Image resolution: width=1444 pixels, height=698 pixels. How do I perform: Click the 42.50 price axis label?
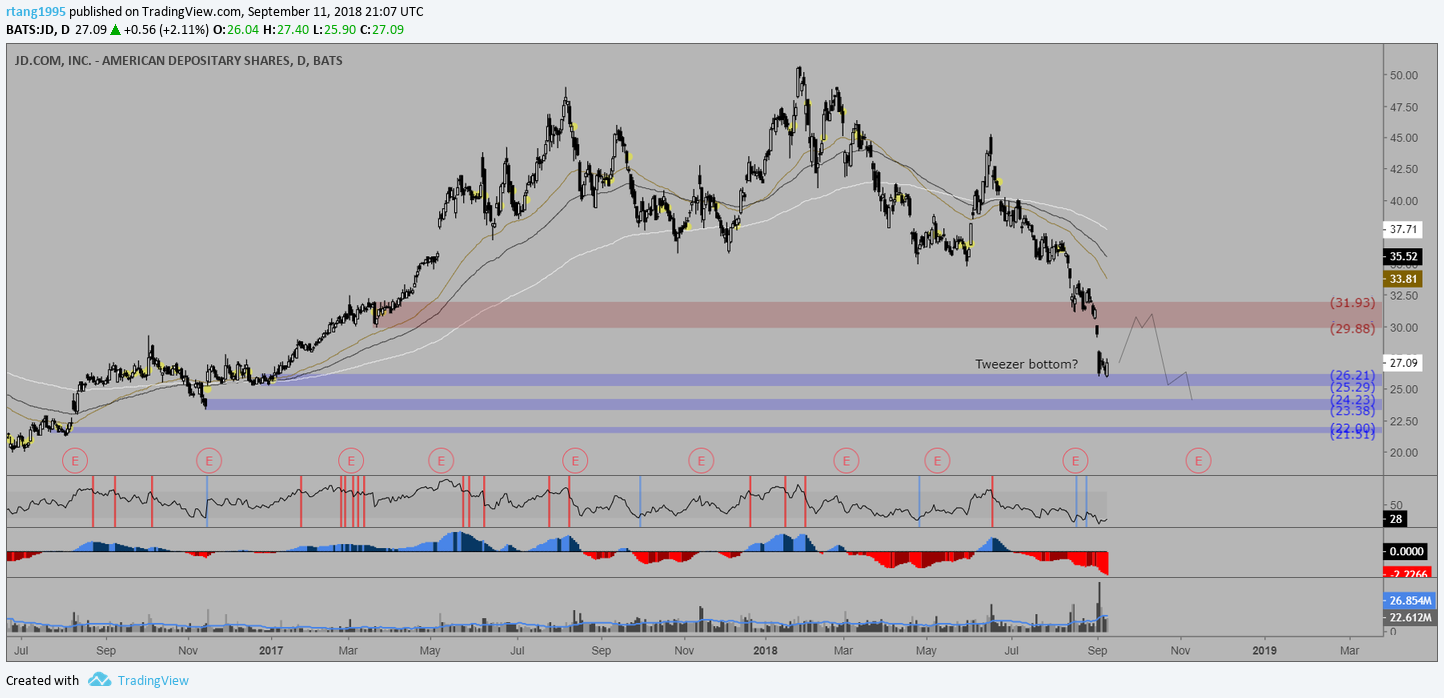(1405, 170)
